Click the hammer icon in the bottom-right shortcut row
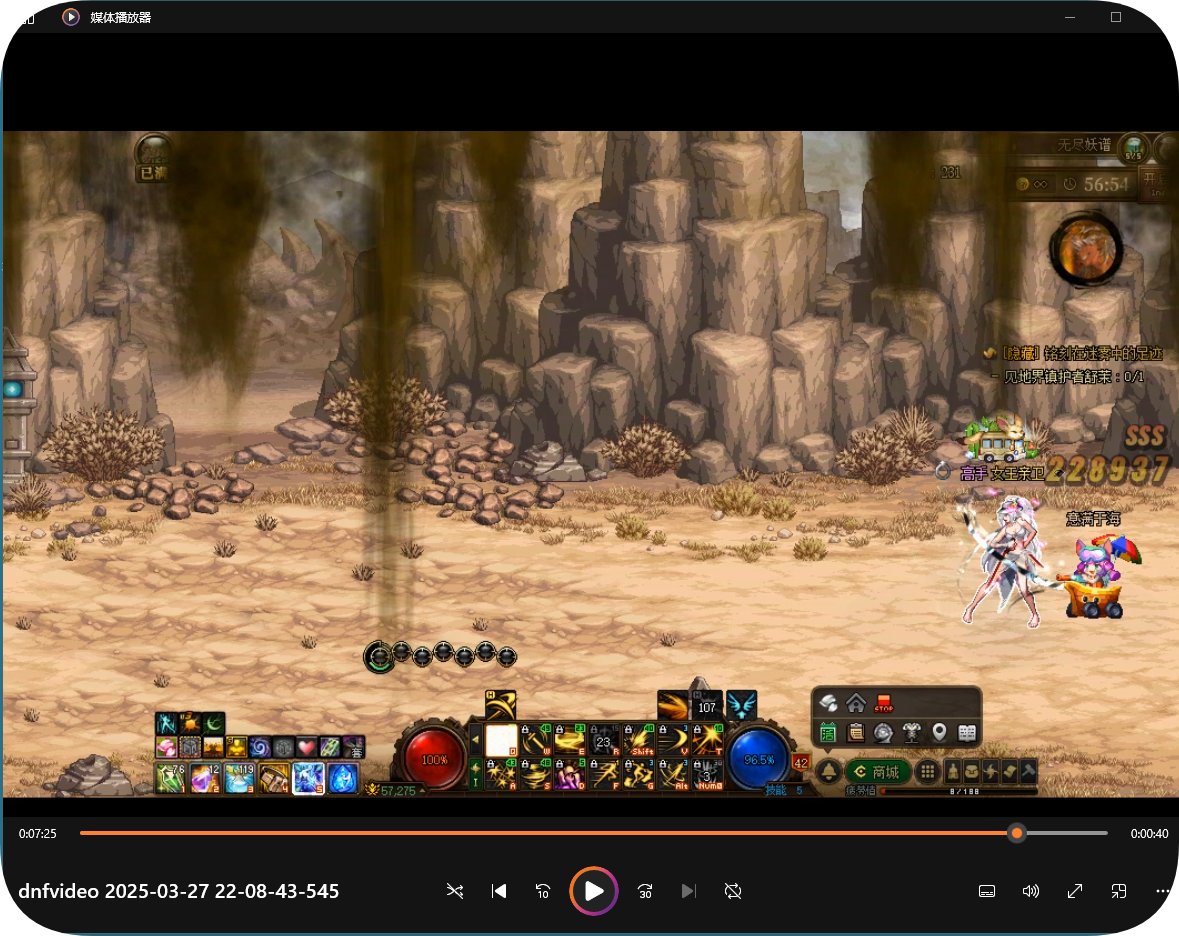 tap(1028, 771)
